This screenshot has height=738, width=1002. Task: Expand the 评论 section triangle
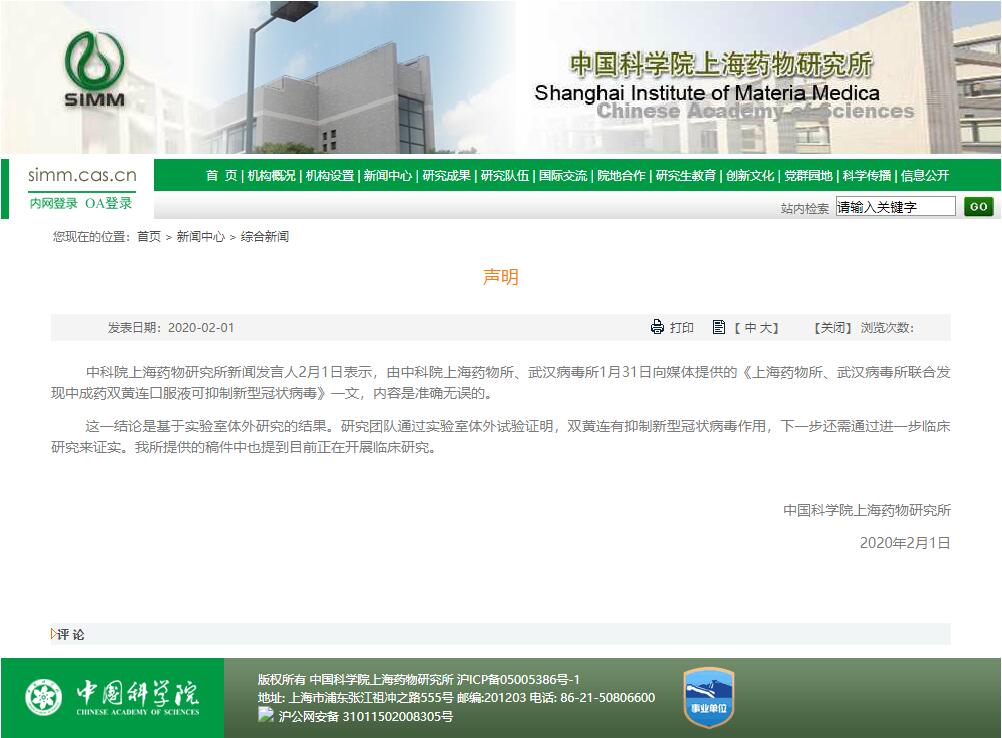click(54, 634)
